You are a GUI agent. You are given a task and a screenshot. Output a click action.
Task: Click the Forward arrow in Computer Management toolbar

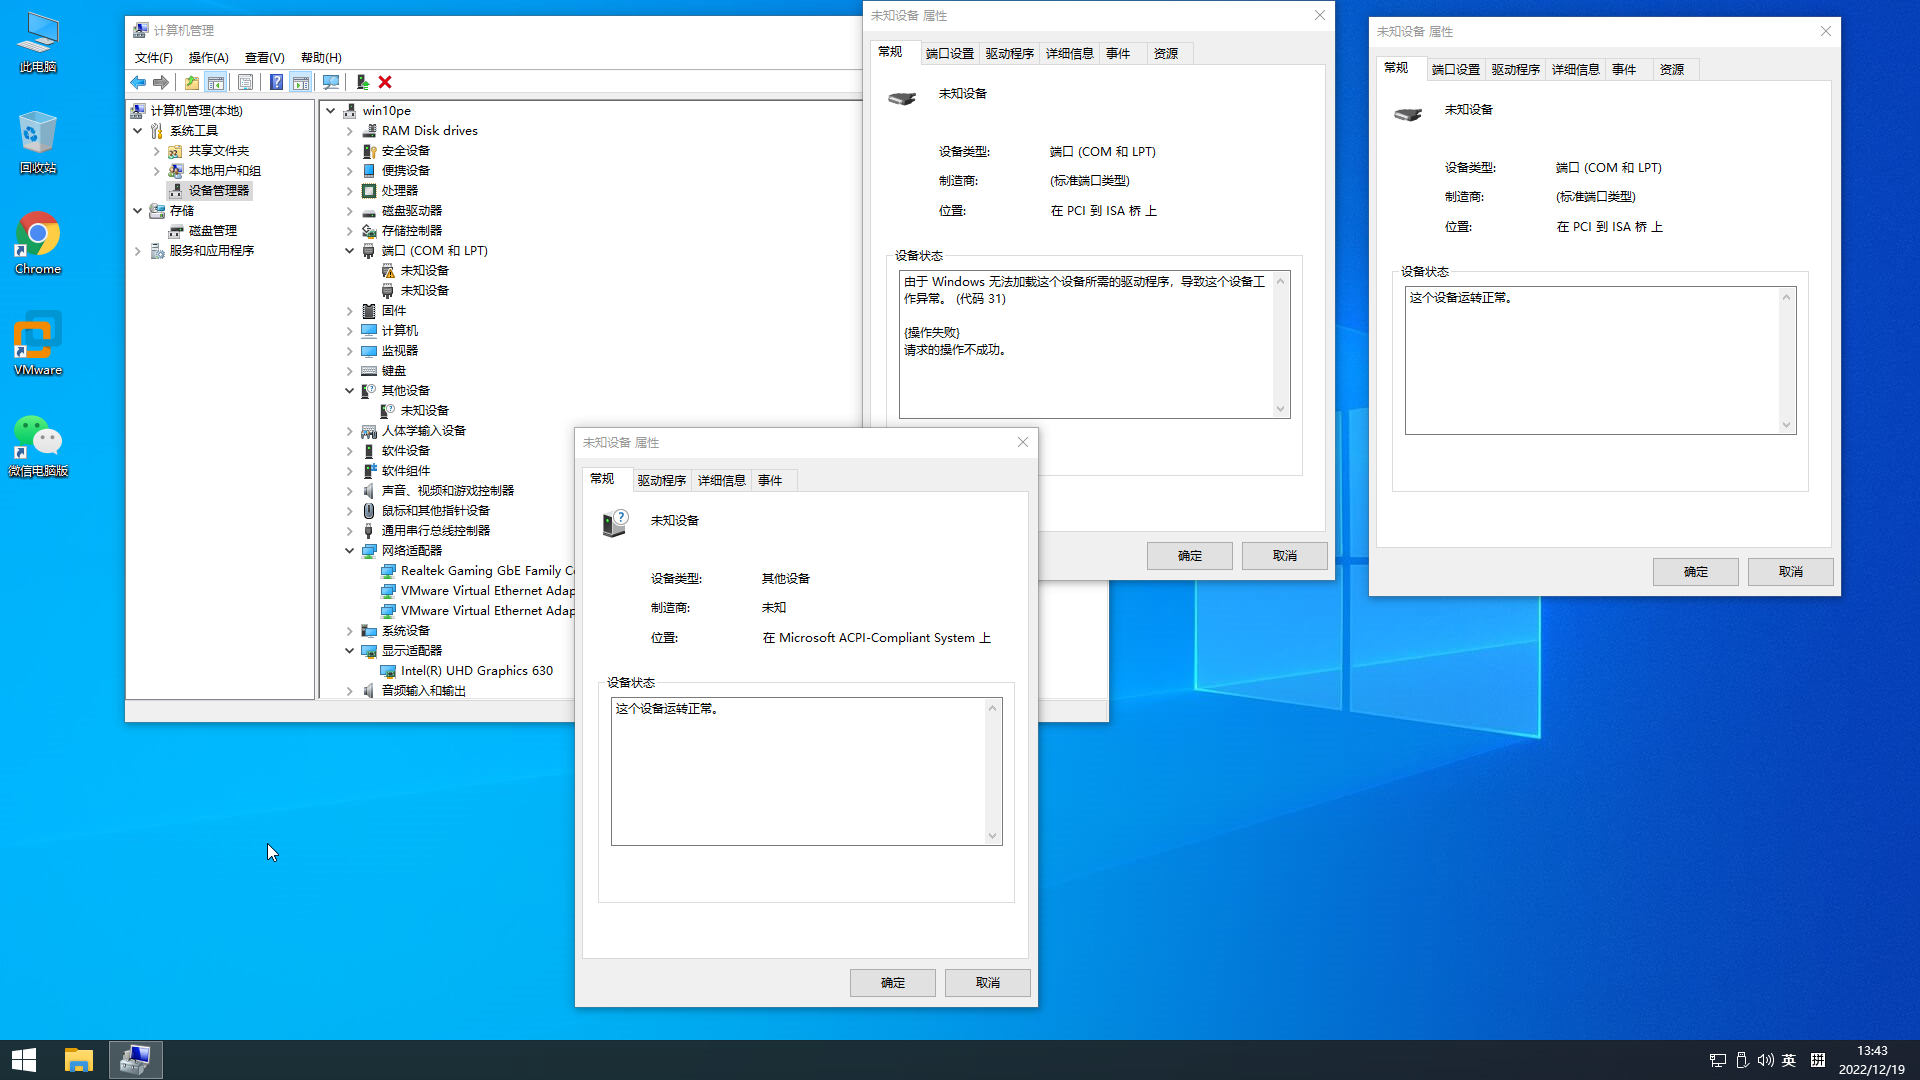161,82
